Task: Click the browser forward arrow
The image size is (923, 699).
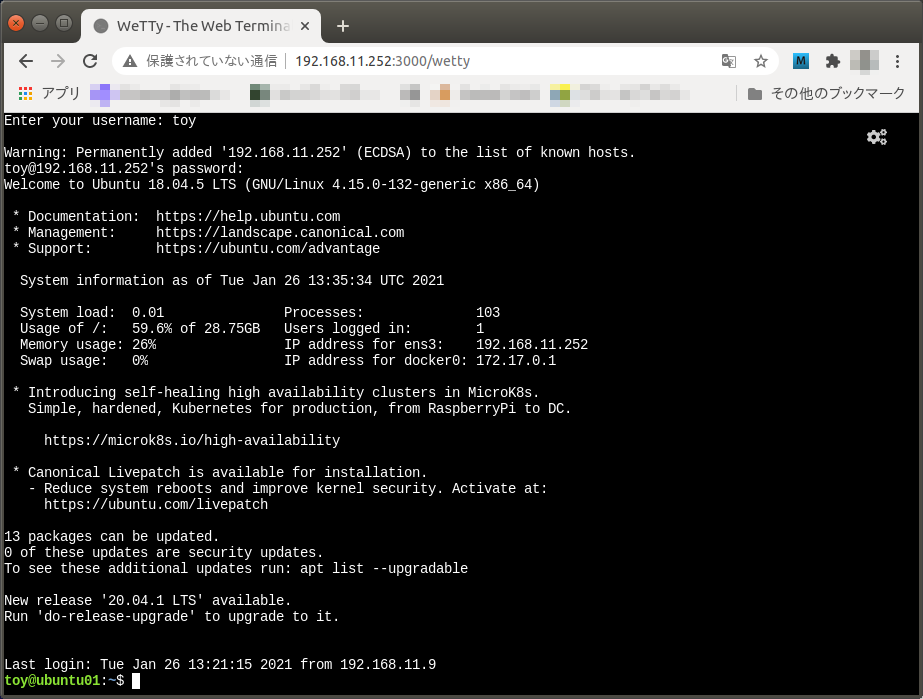Action: click(58, 61)
